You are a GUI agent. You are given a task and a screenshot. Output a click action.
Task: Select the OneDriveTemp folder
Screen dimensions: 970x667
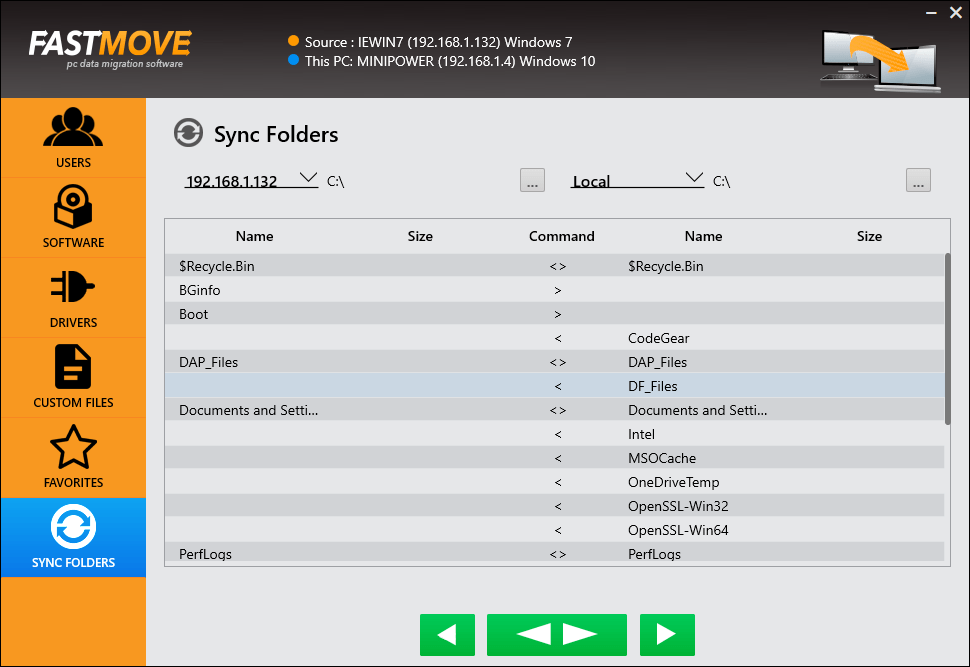[674, 483]
